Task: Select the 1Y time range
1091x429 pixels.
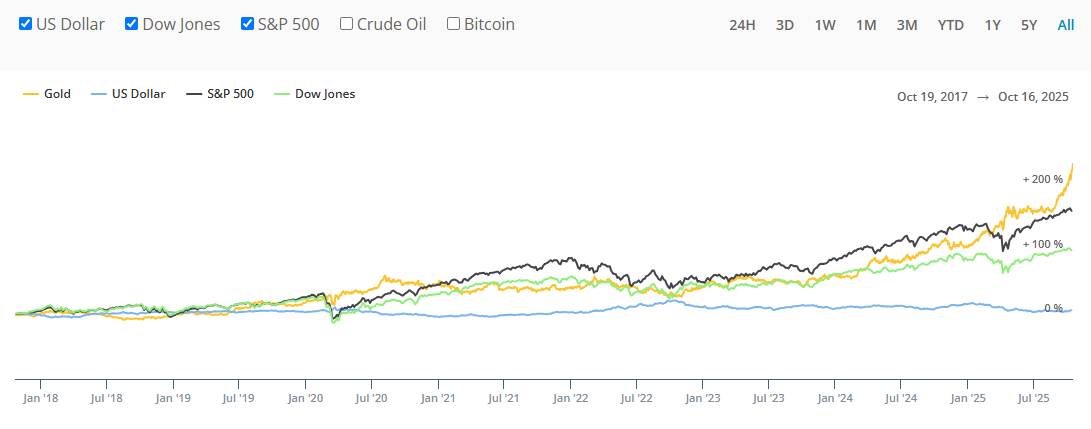Action: 992,25
